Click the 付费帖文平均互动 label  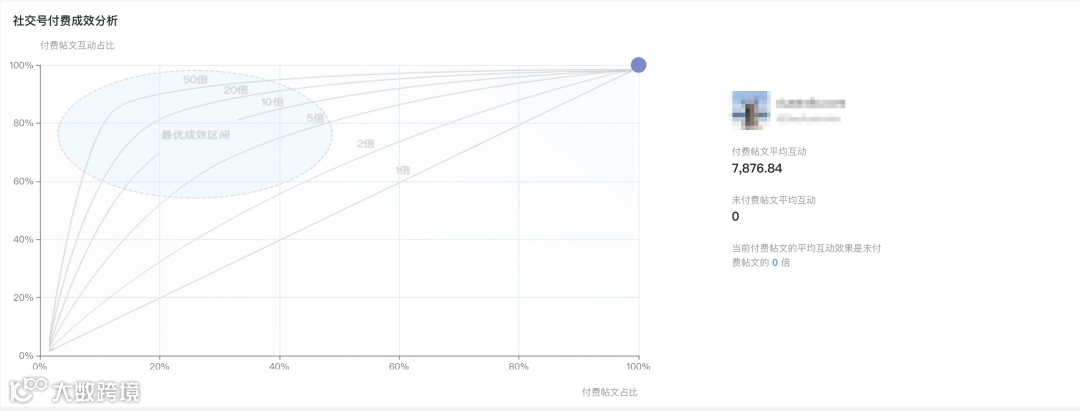(x=769, y=151)
